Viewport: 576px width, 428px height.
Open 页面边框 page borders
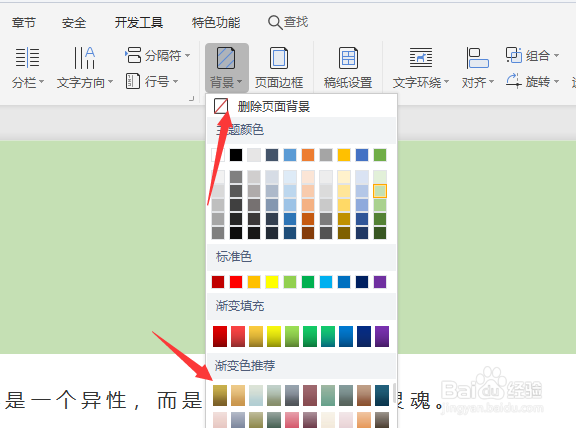tap(279, 68)
